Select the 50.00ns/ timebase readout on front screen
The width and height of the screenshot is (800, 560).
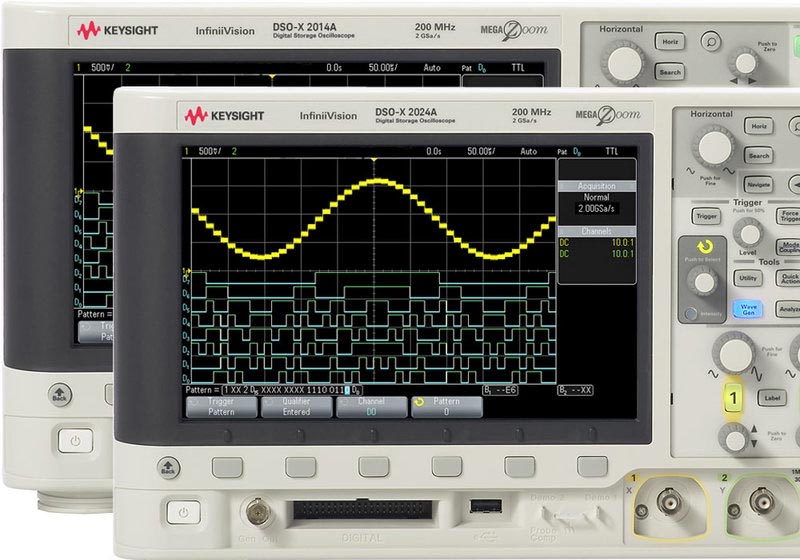point(481,151)
